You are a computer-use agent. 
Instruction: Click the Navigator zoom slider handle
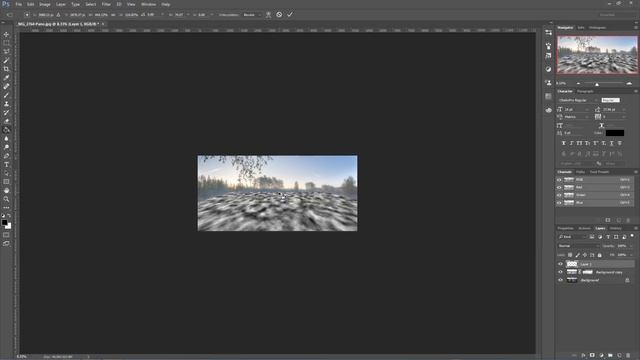597,84
